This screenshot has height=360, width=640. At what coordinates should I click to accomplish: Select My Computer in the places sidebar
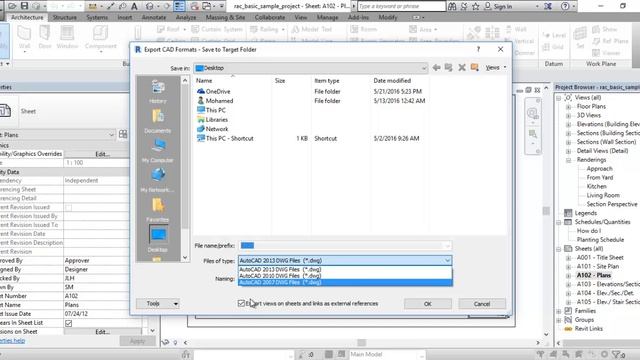(x=158, y=151)
